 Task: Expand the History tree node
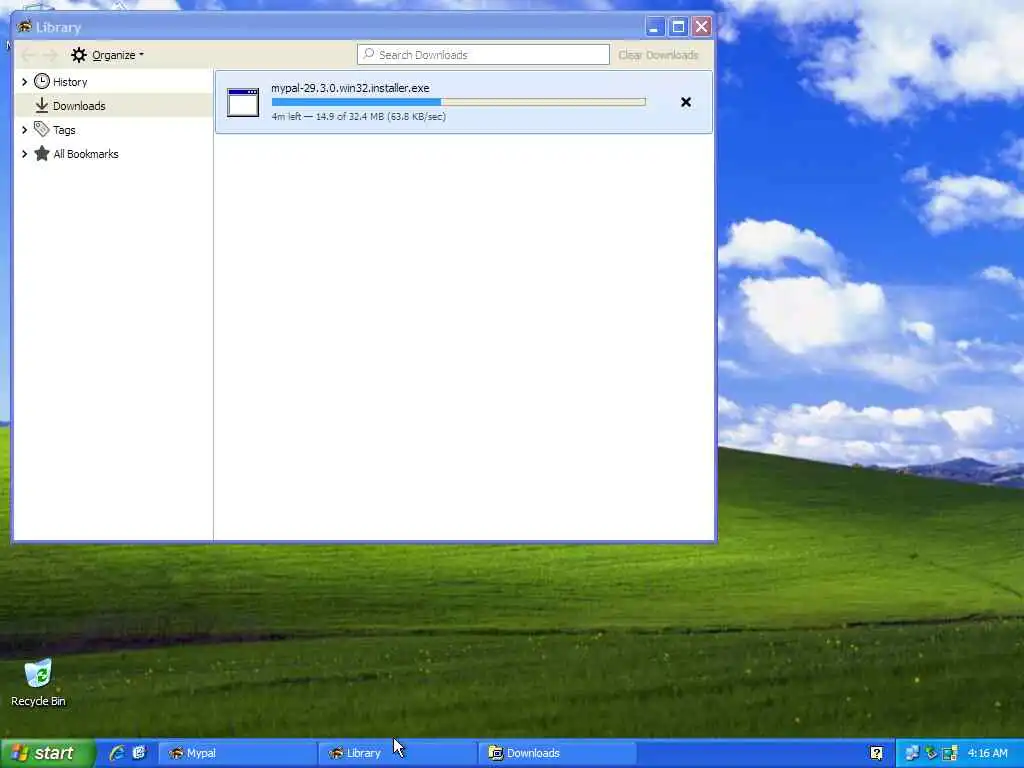[x=24, y=82]
